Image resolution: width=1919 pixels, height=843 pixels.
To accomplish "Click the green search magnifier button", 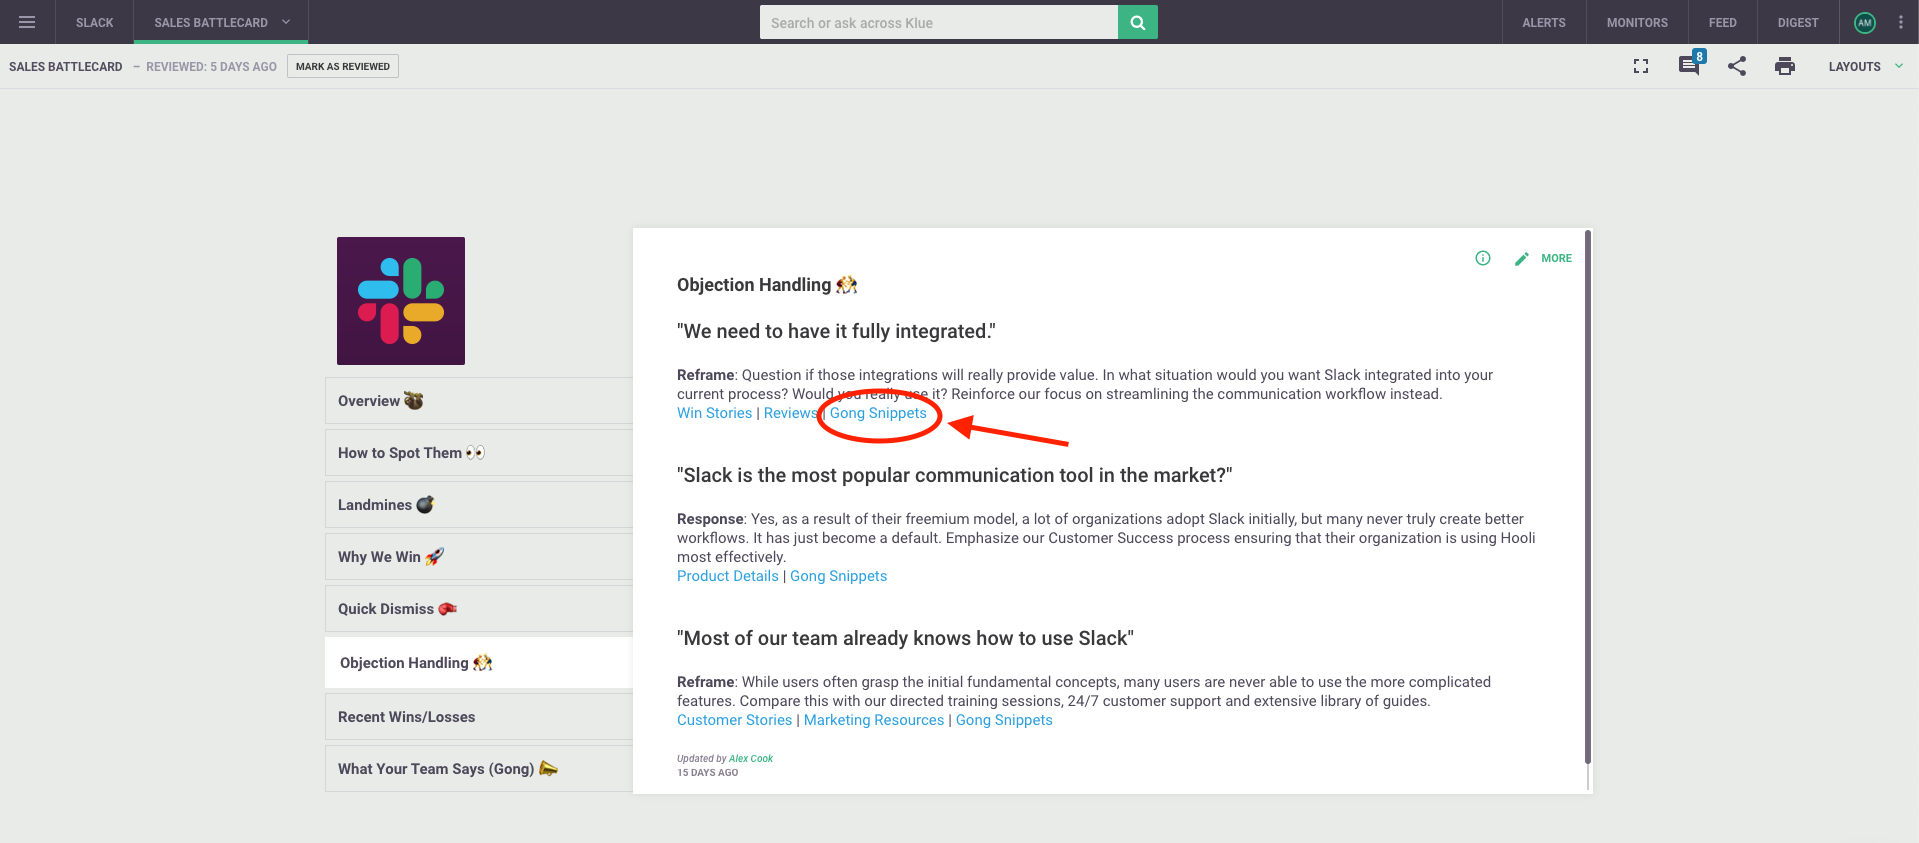I will coord(1138,22).
